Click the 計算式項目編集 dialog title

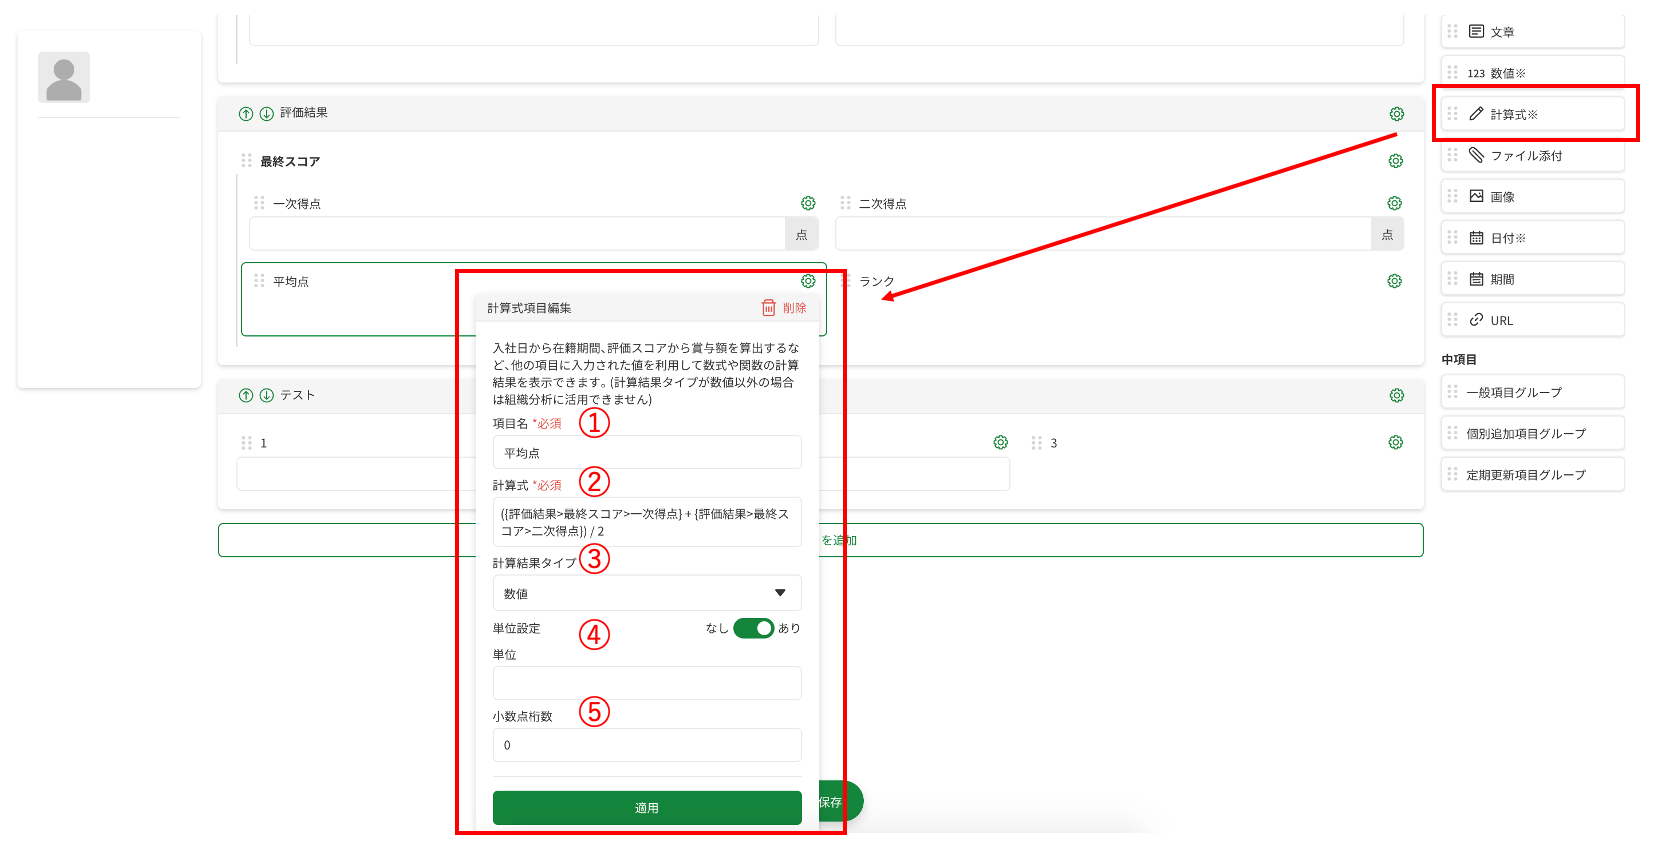coord(529,308)
